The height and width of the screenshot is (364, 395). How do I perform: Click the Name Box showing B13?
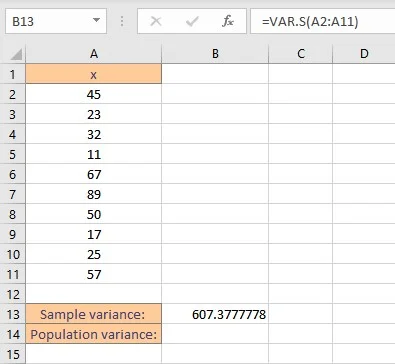tap(56, 22)
